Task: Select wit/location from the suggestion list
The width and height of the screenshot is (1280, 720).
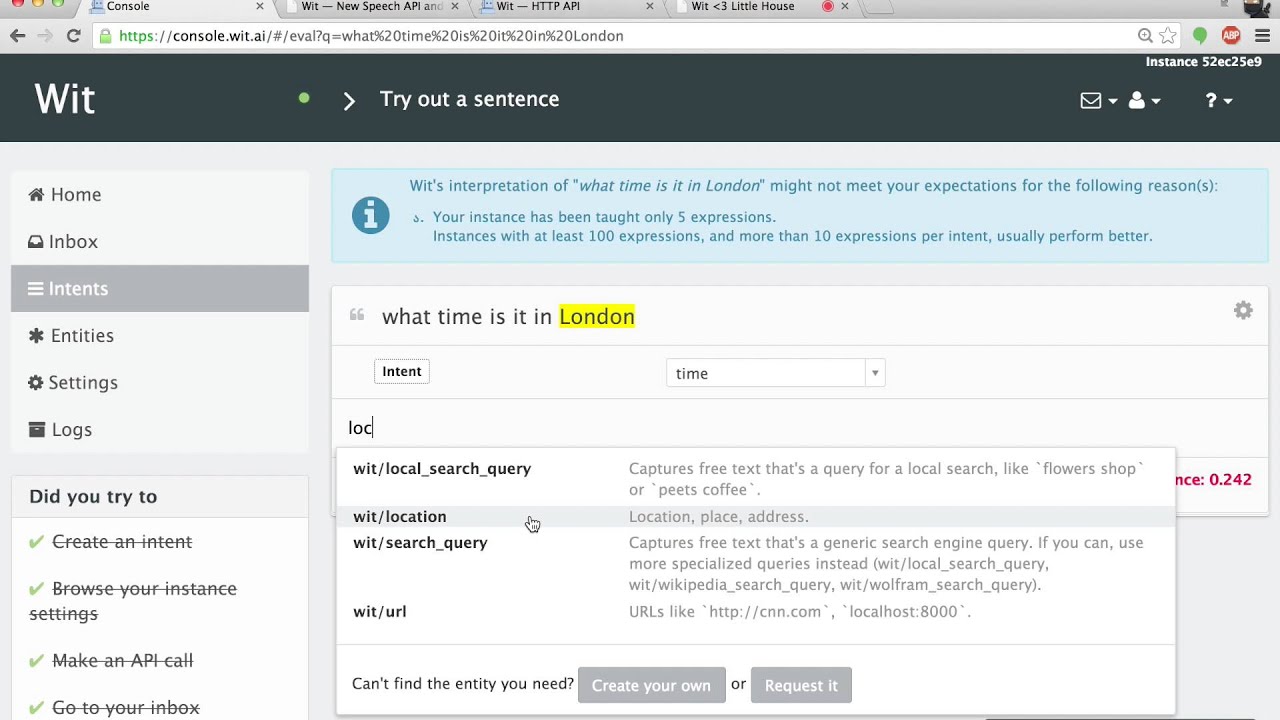Action: (400, 517)
